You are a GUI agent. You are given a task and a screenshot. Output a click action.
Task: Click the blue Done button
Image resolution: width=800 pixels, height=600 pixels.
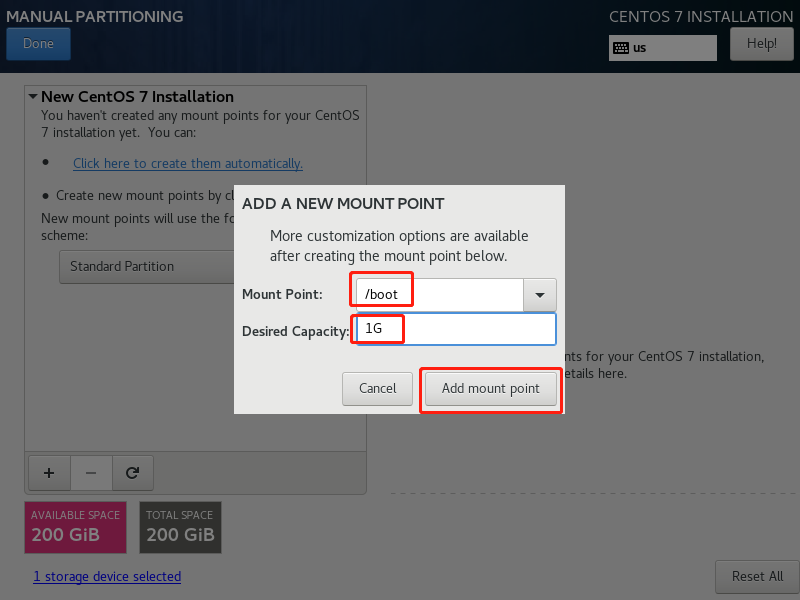coord(38,44)
